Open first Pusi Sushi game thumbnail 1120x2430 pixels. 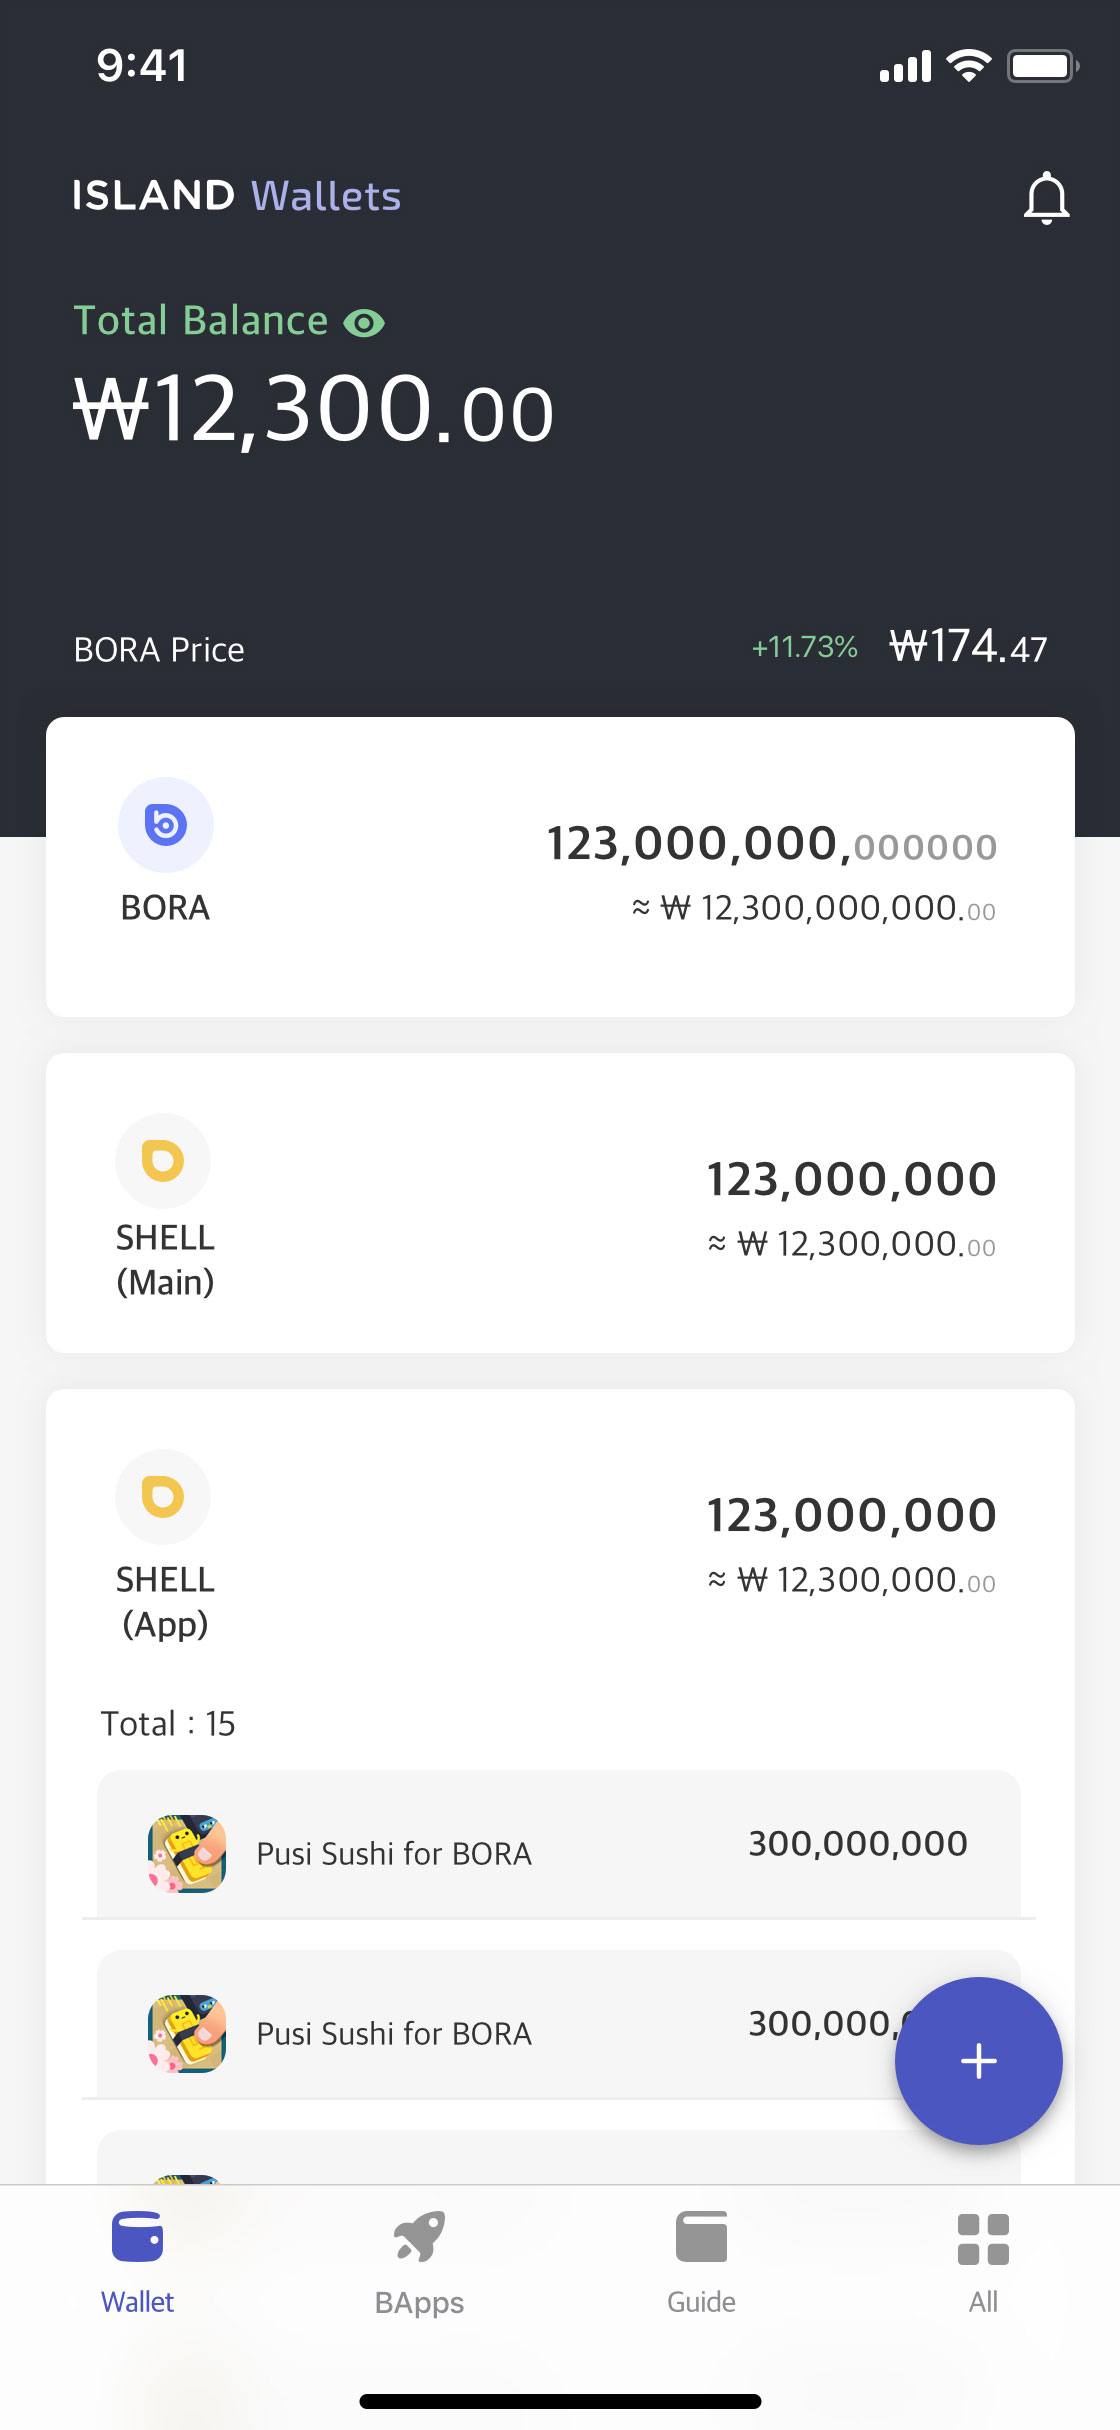pyautogui.click(x=187, y=1853)
